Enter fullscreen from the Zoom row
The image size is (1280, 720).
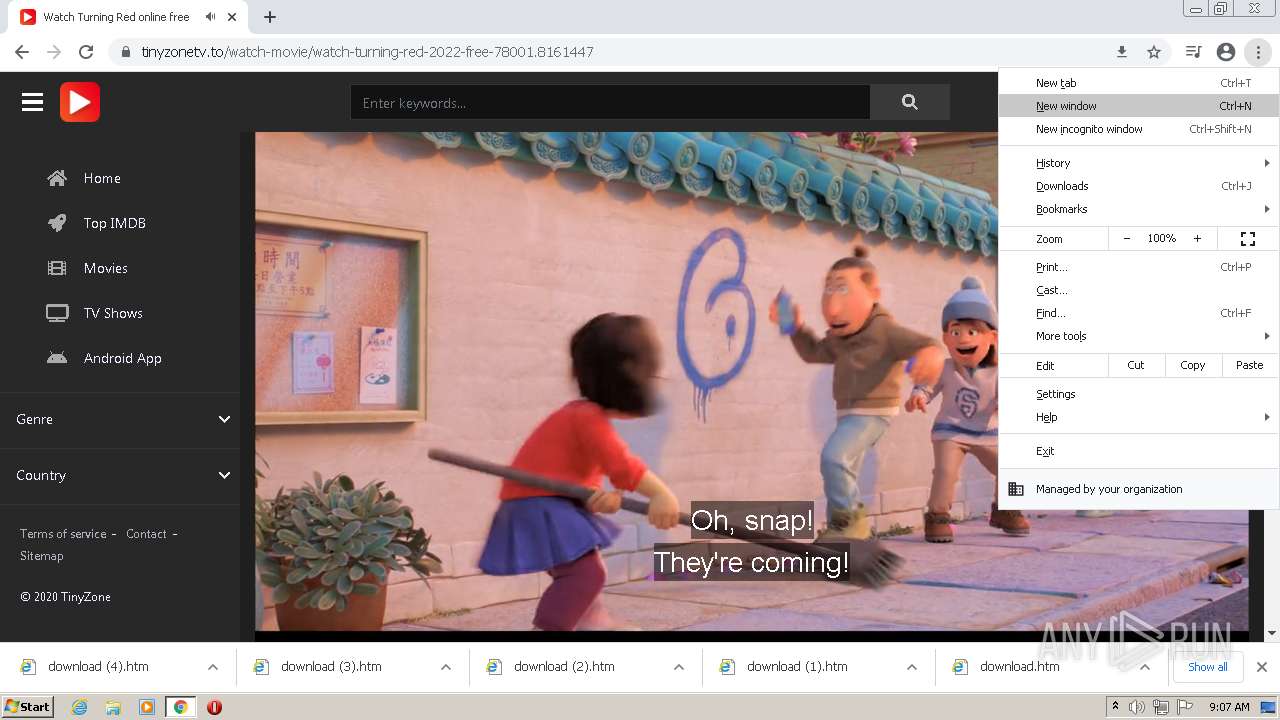pyautogui.click(x=1248, y=239)
